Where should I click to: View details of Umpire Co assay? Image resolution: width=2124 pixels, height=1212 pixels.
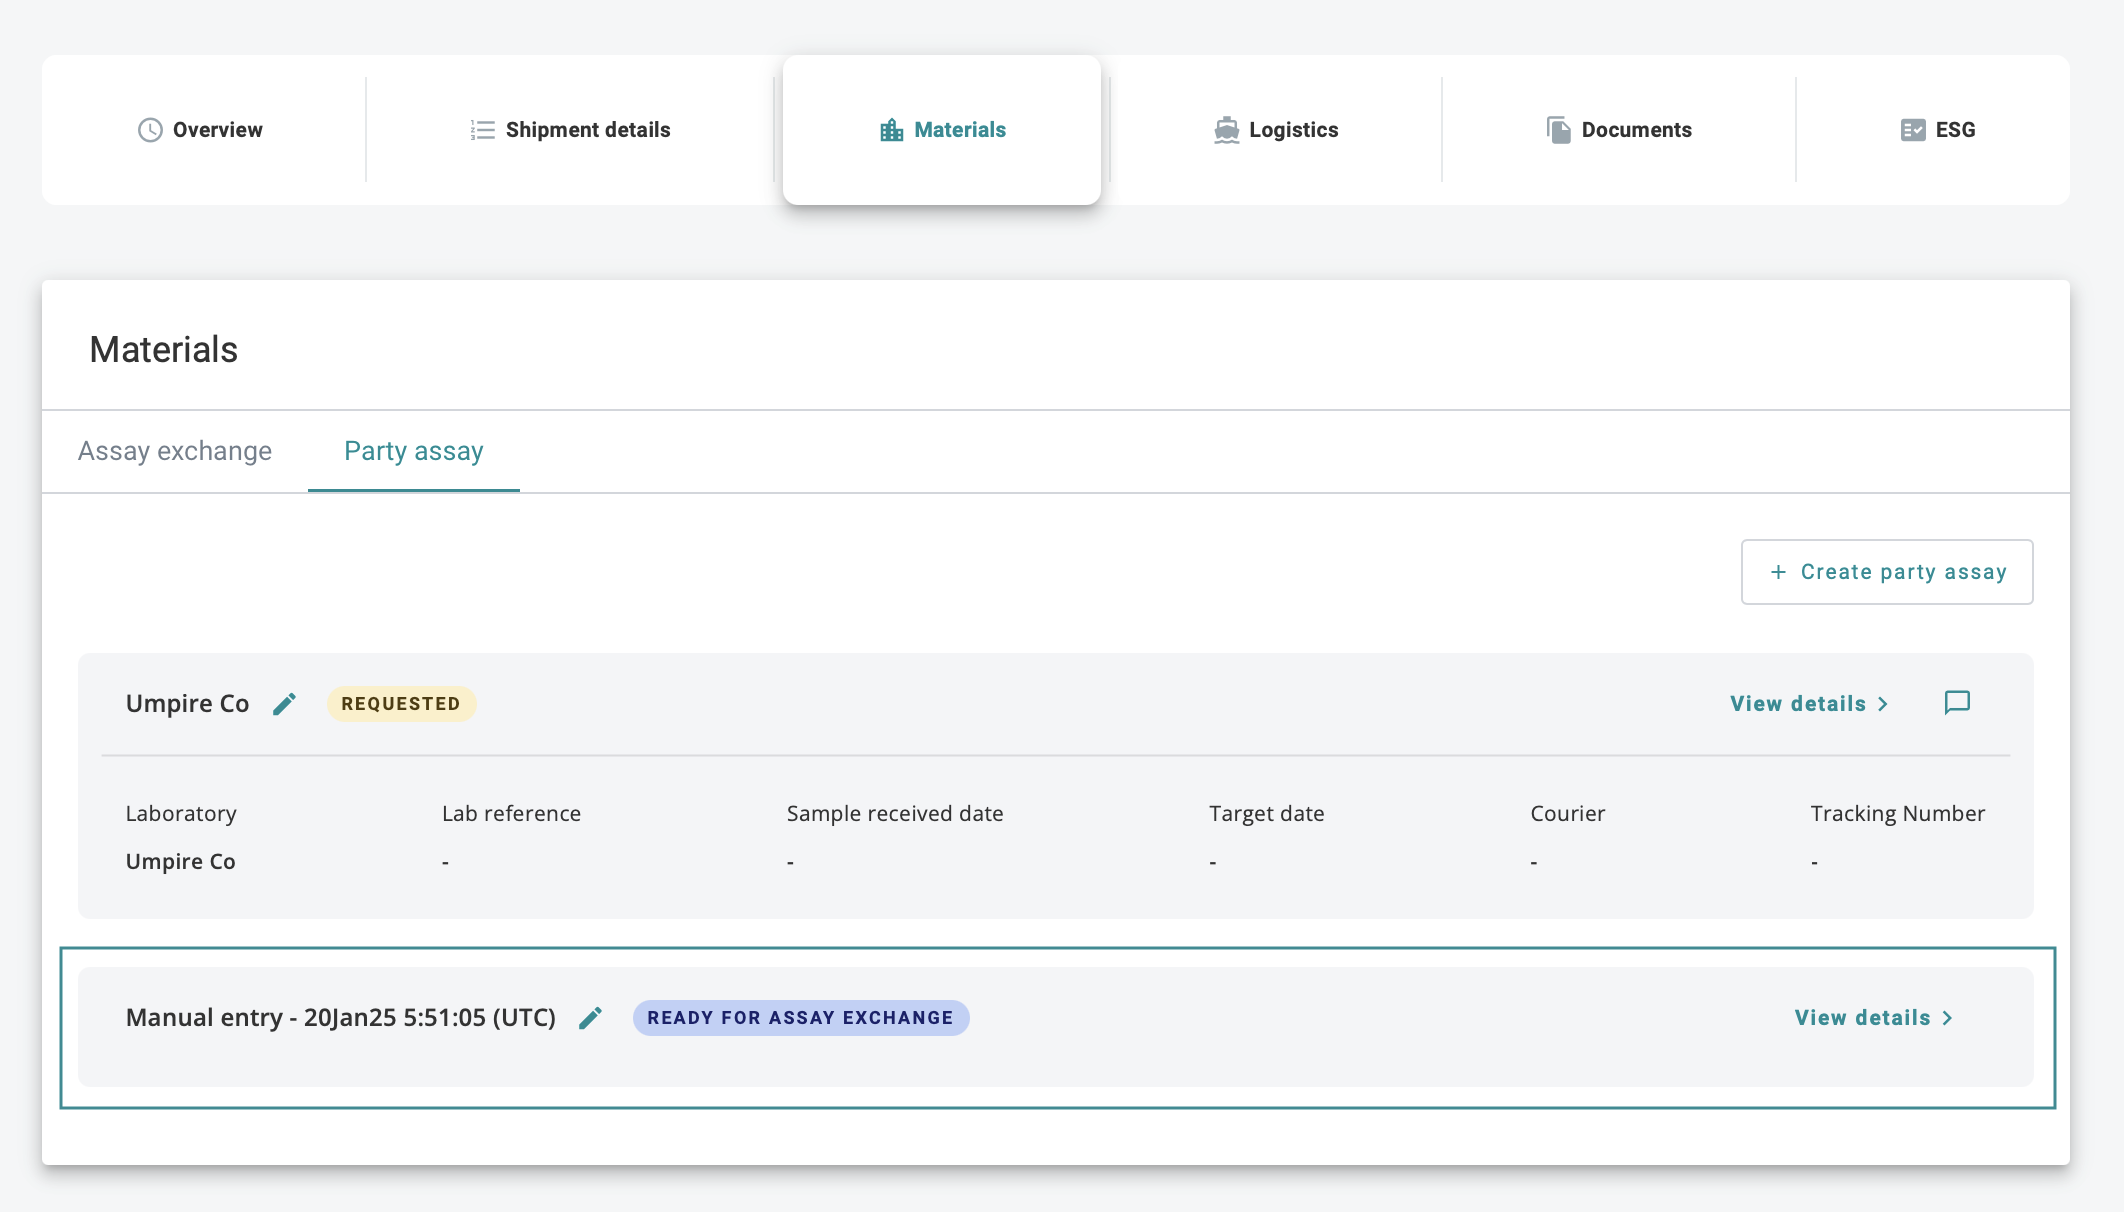pyautogui.click(x=1808, y=704)
